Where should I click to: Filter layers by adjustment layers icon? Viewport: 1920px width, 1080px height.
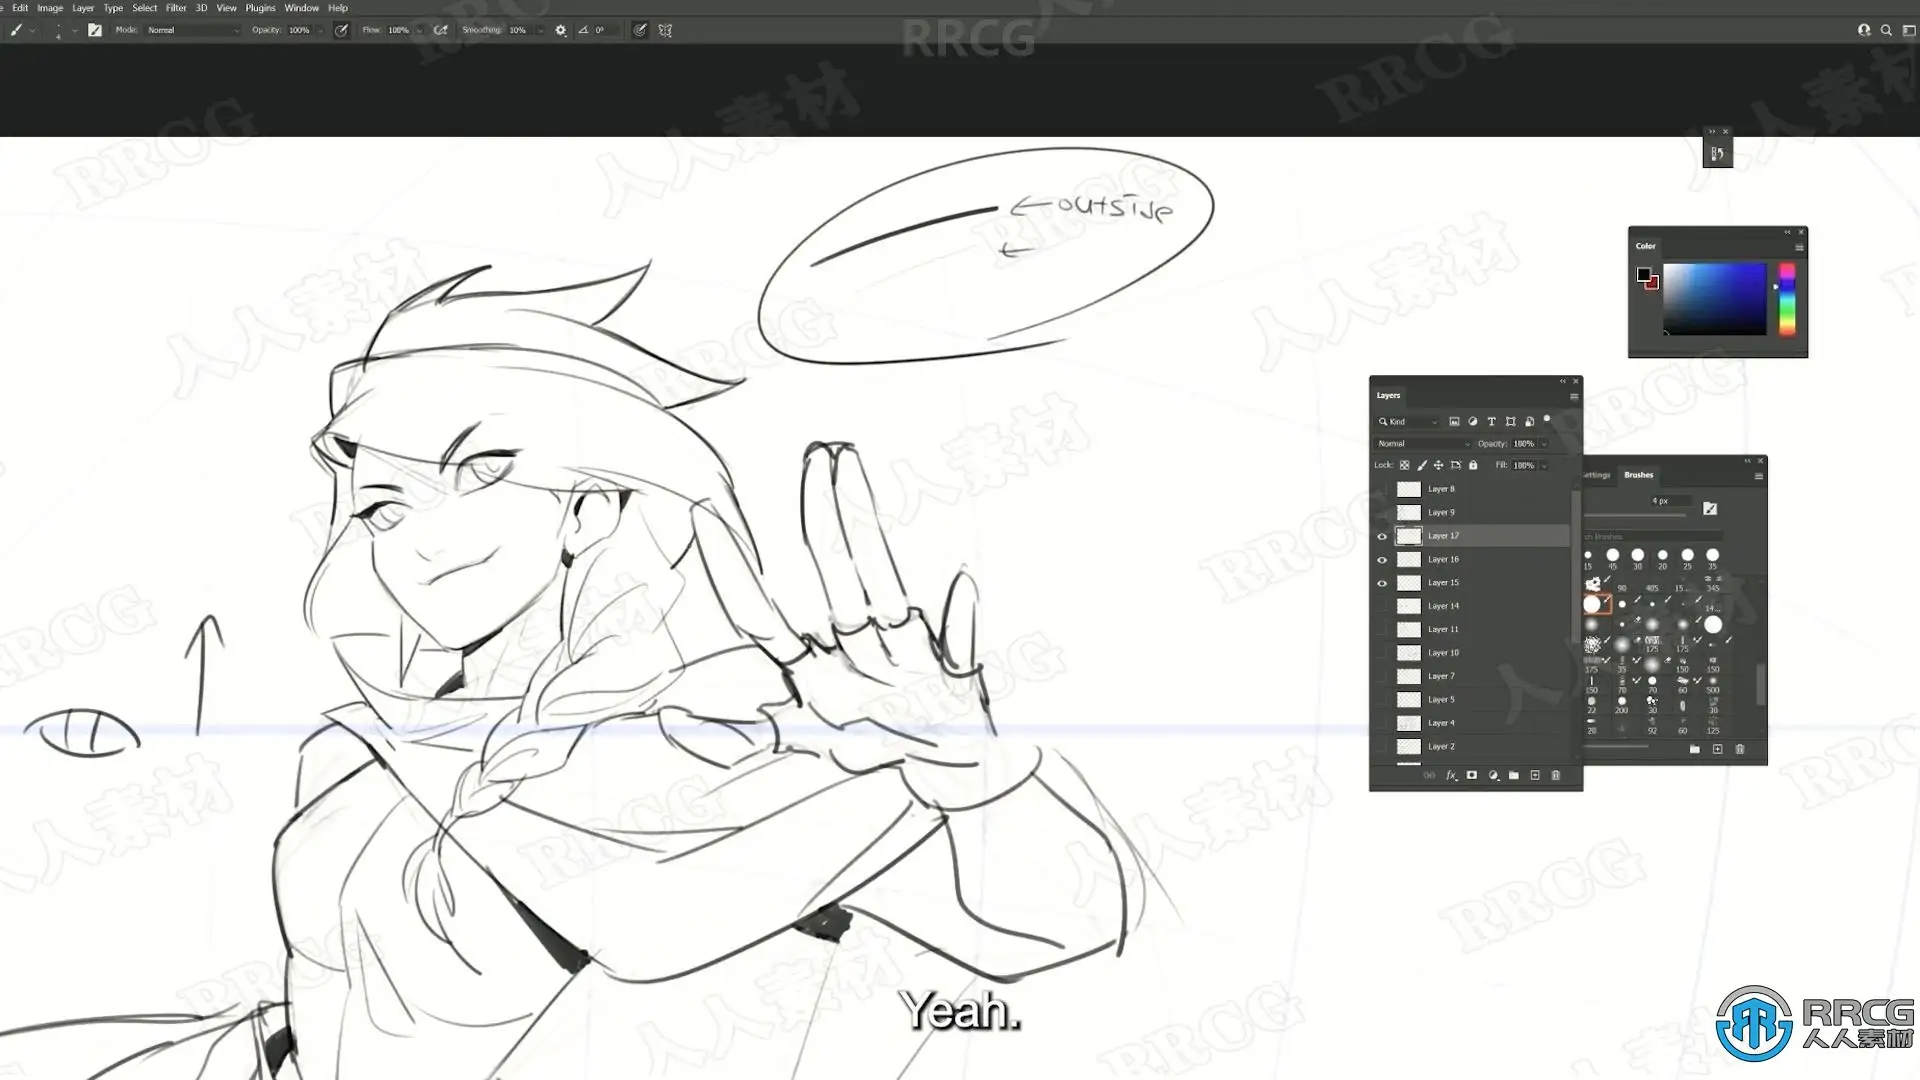click(1472, 422)
